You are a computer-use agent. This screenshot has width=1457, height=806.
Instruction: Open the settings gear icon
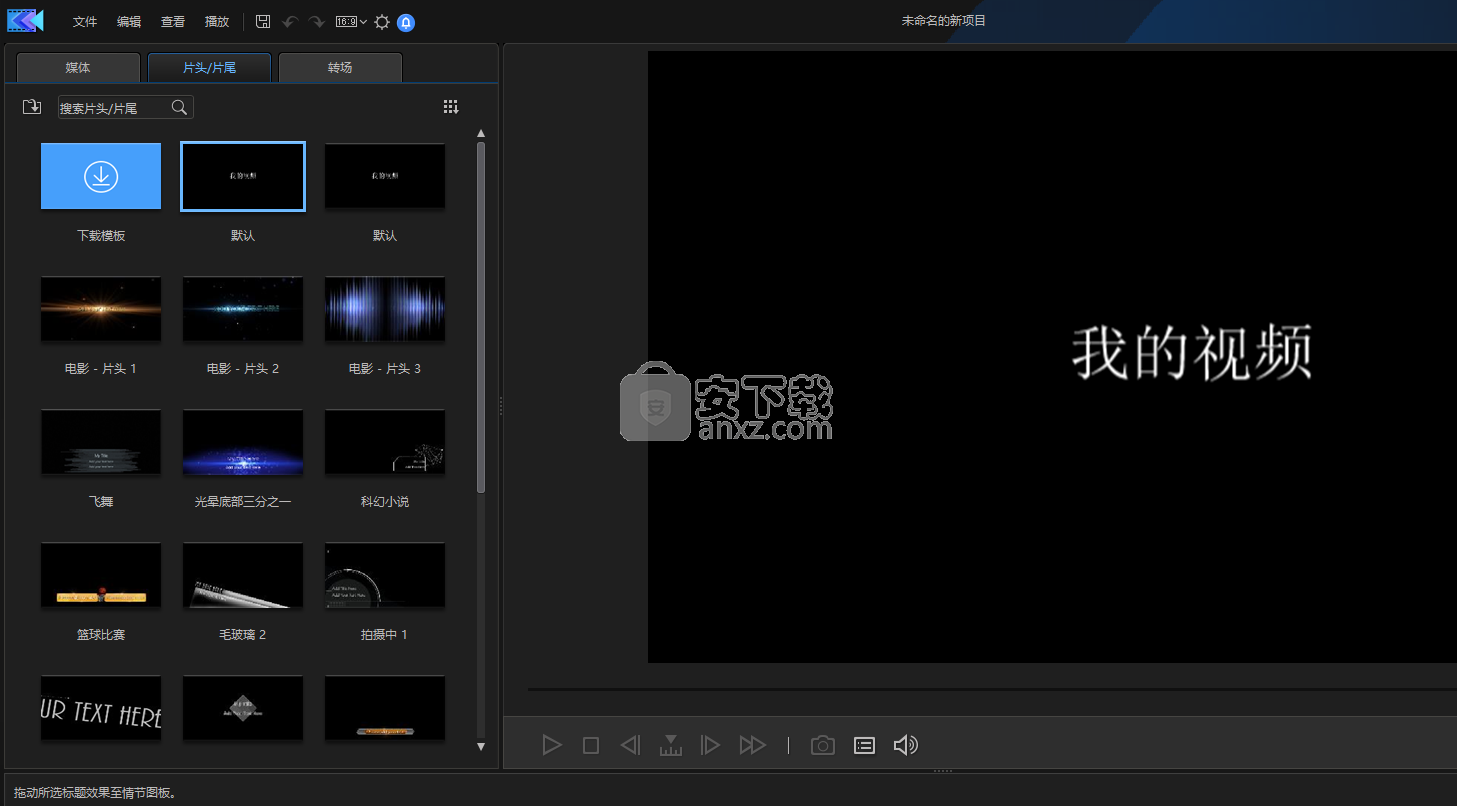tap(382, 21)
